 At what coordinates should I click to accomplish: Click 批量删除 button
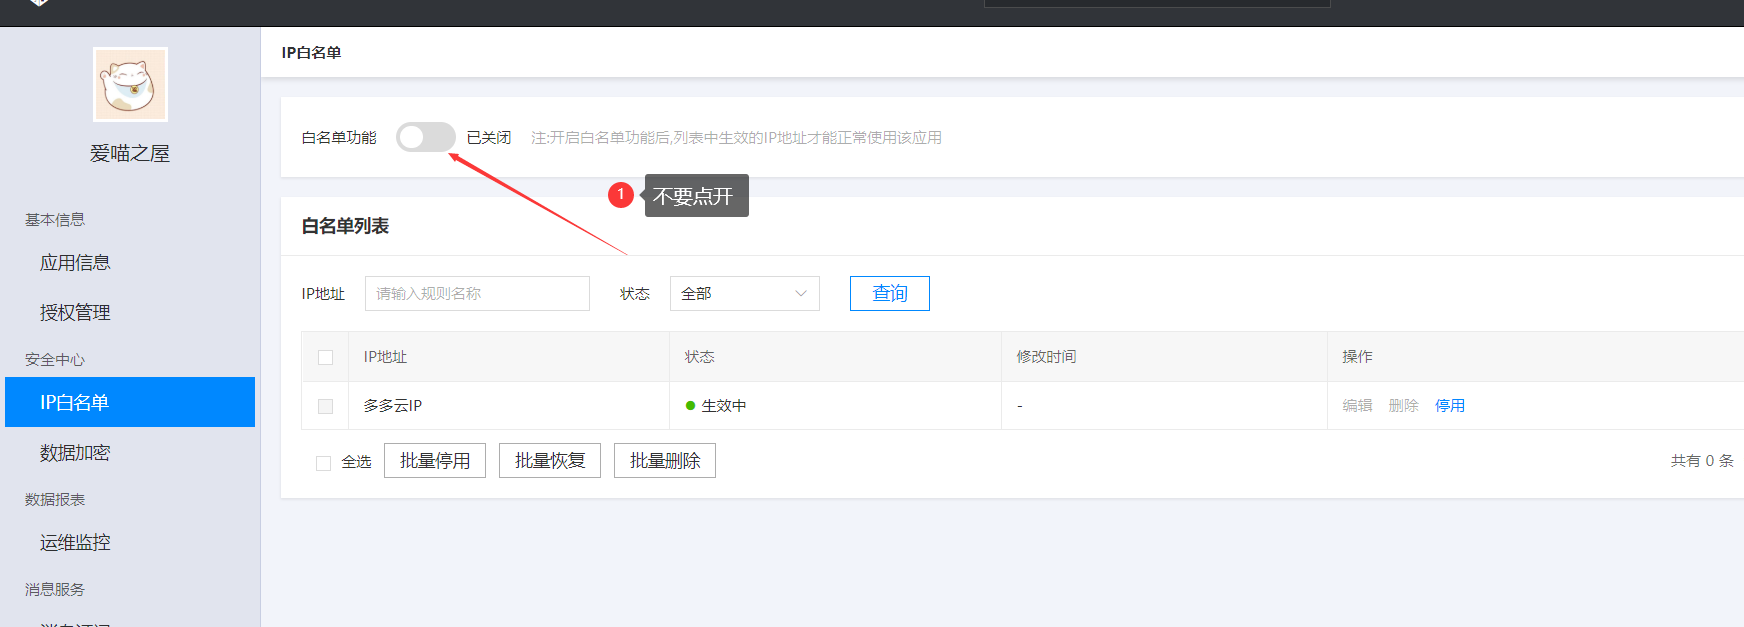(x=665, y=461)
